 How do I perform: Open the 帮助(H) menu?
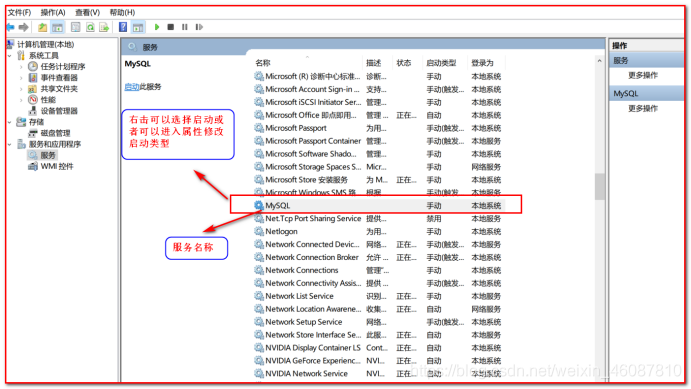[x=122, y=12]
